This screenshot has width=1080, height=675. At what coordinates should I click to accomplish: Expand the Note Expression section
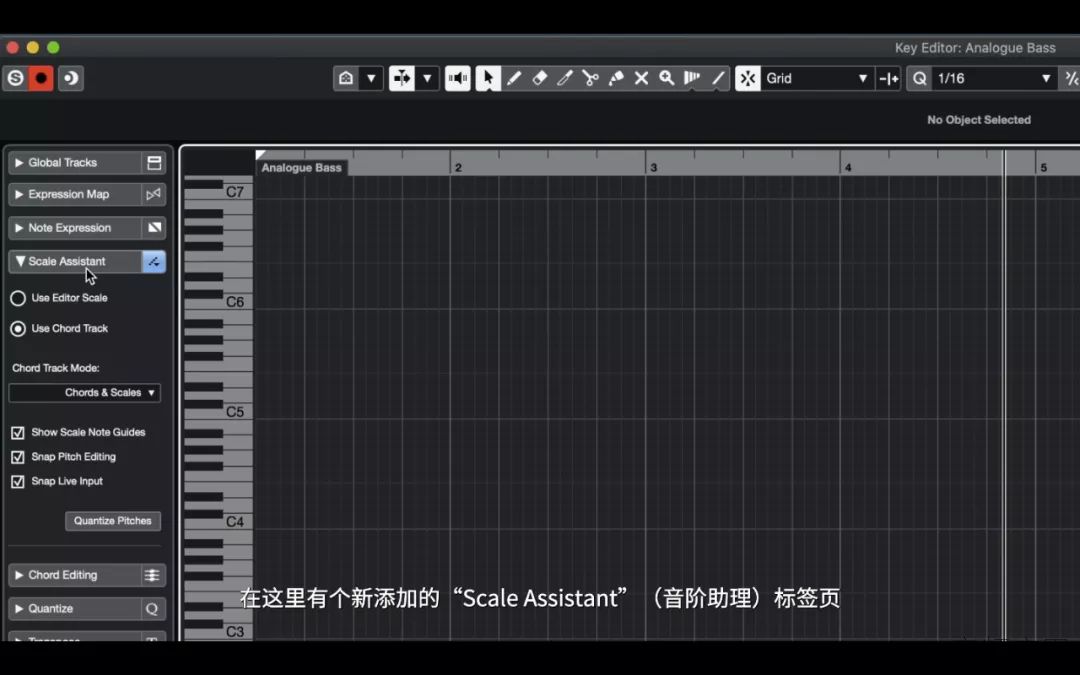[x=74, y=228]
